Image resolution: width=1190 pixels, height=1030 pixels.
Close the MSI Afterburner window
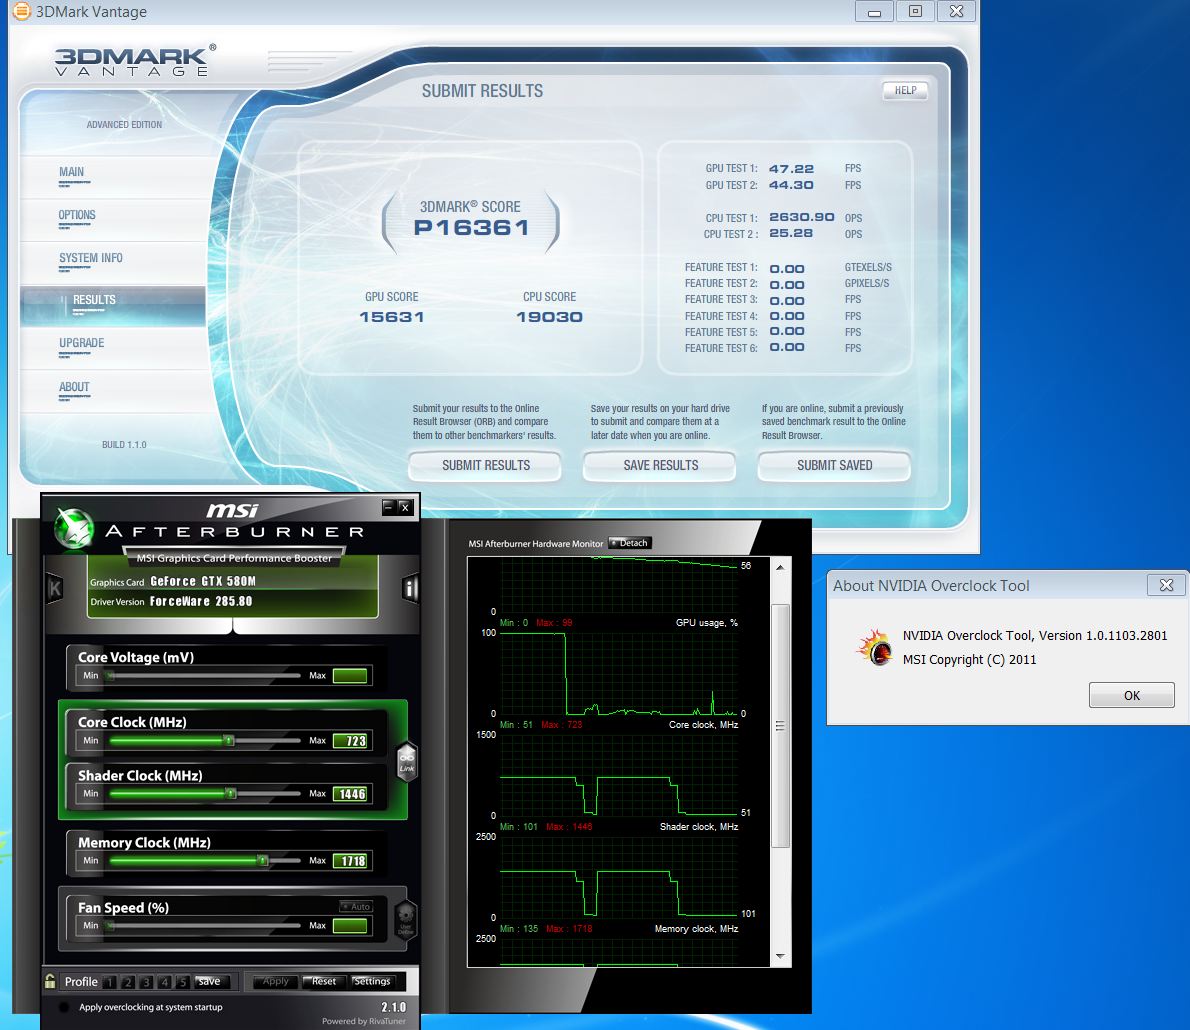tap(405, 507)
